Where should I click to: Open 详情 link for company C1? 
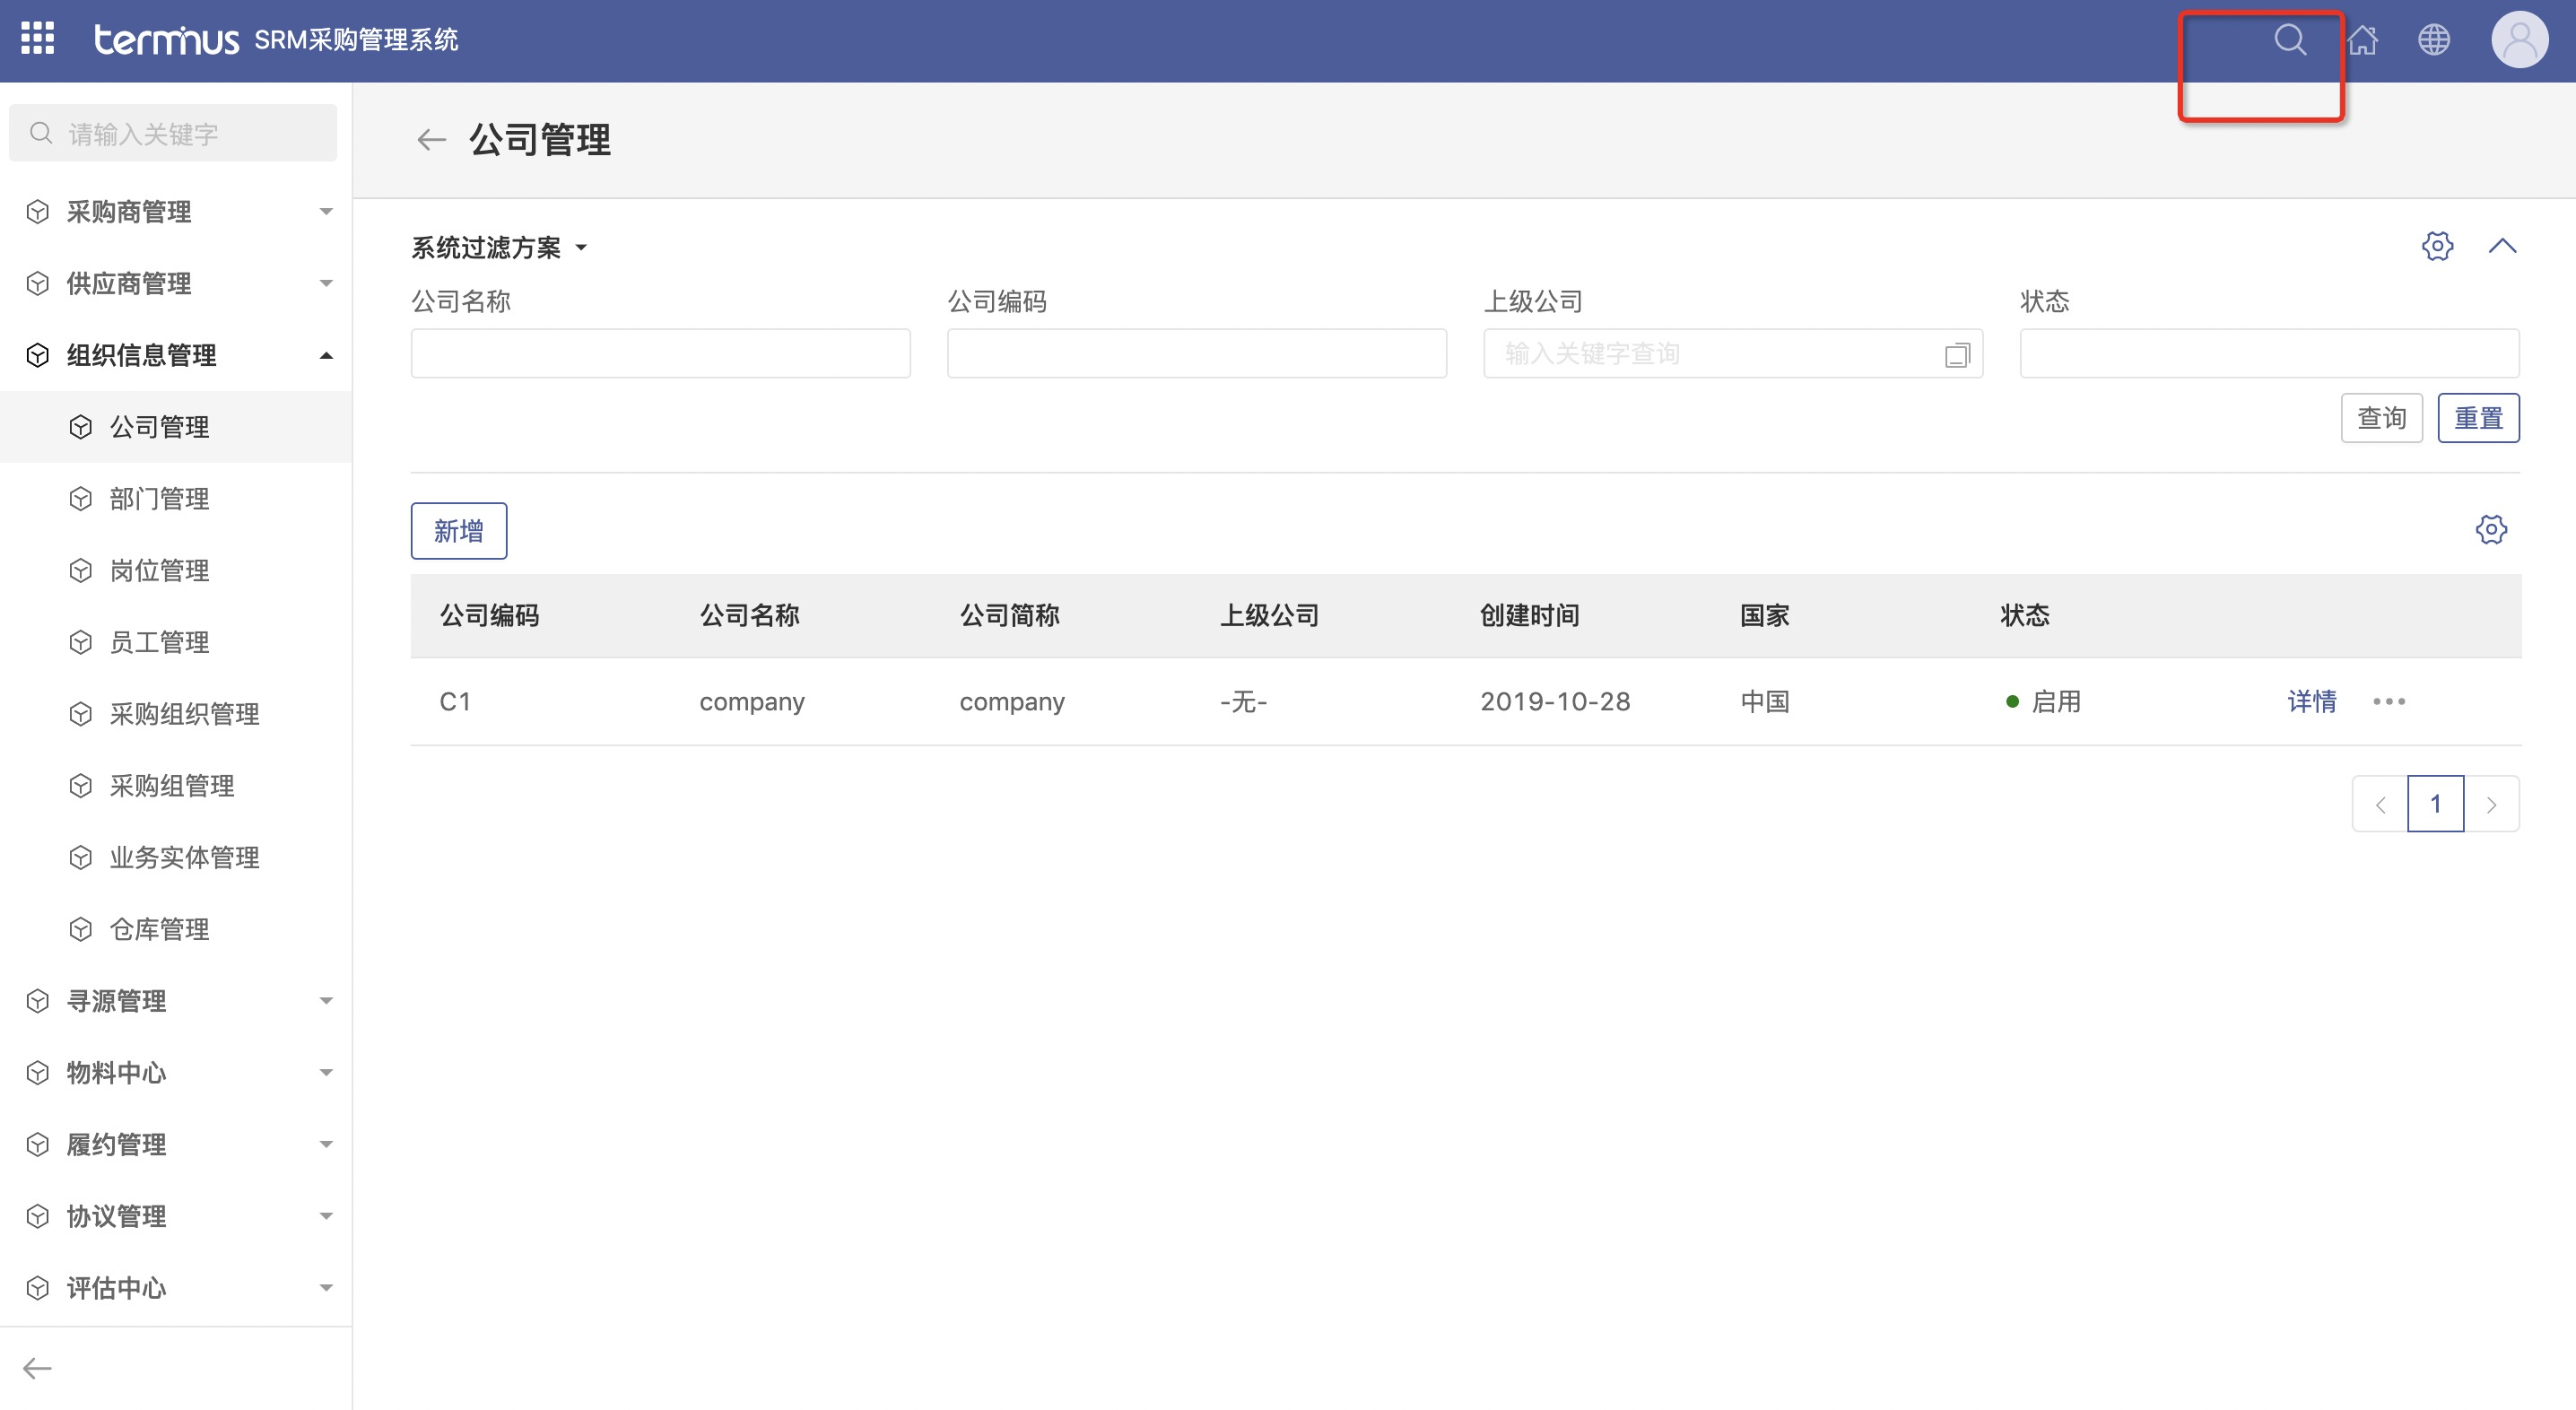[x=2311, y=702]
